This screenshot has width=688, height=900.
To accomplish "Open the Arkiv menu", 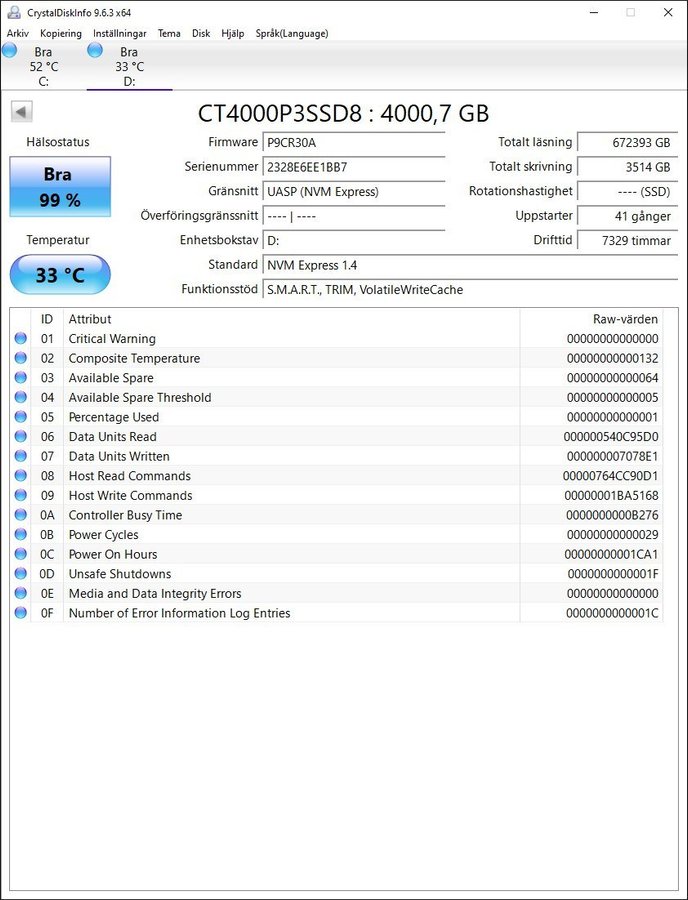I will 18,33.
